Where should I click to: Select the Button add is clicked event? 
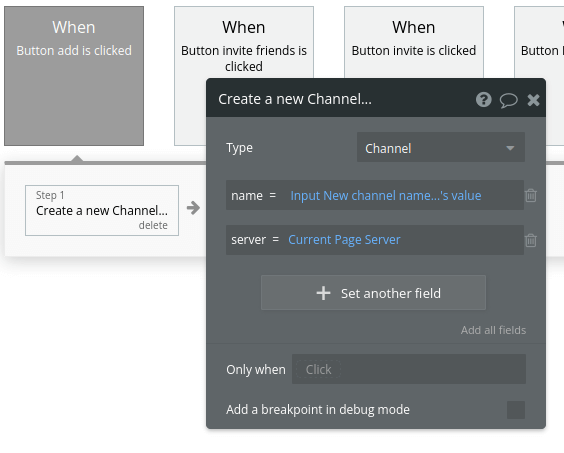pyautogui.click(x=74, y=76)
